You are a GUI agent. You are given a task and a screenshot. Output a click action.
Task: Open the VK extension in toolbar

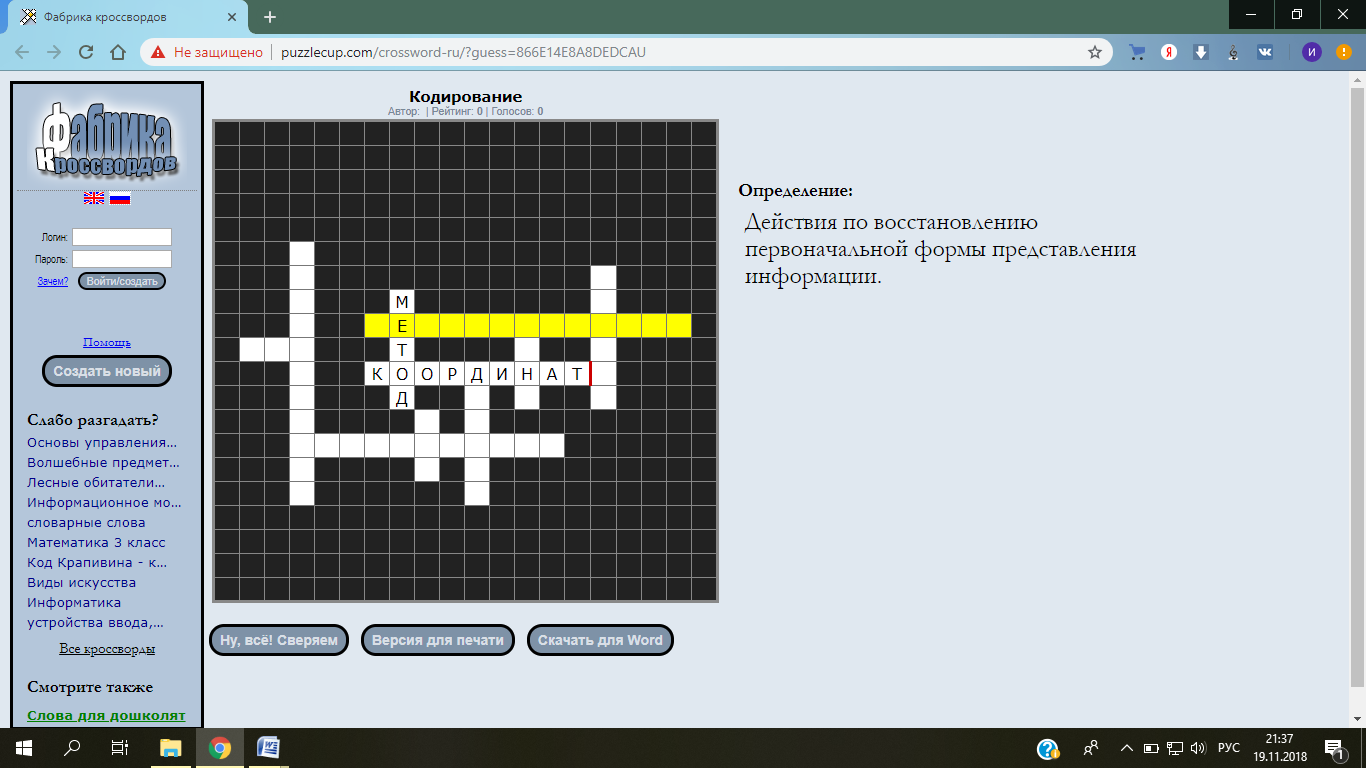[1265, 52]
